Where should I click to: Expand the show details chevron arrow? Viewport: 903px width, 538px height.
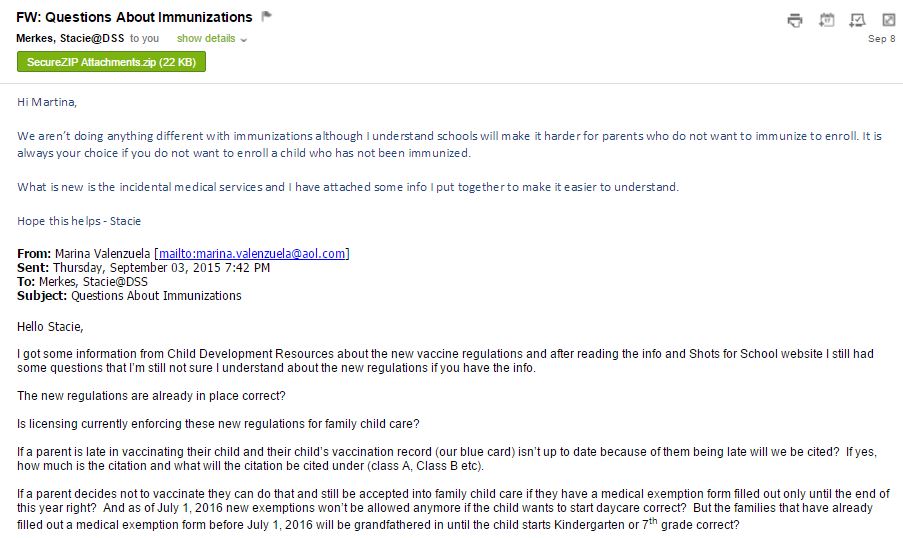click(x=244, y=40)
